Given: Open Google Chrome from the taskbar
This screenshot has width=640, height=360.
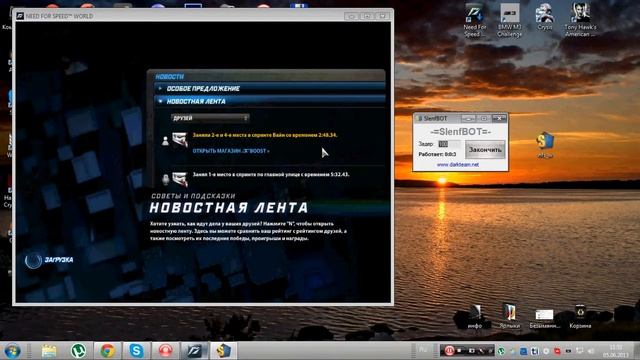Looking at the screenshot, I should point(107,351).
